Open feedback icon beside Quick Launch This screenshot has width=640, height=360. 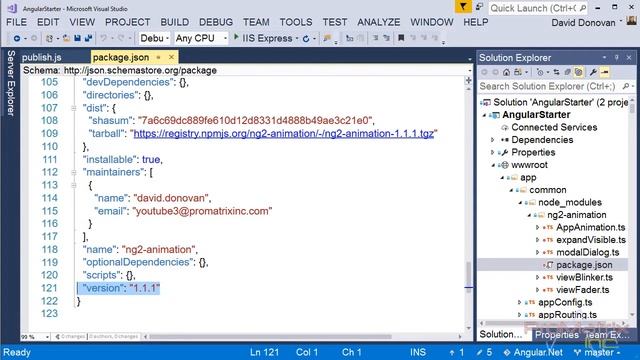click(479, 7)
